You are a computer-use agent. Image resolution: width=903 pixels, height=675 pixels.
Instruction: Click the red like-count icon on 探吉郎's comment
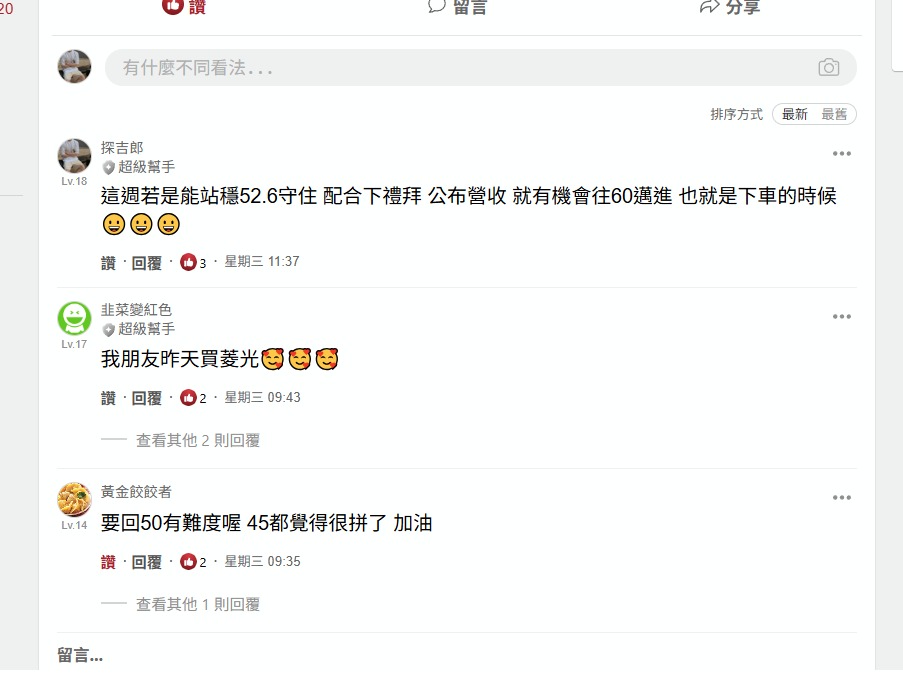[188, 262]
